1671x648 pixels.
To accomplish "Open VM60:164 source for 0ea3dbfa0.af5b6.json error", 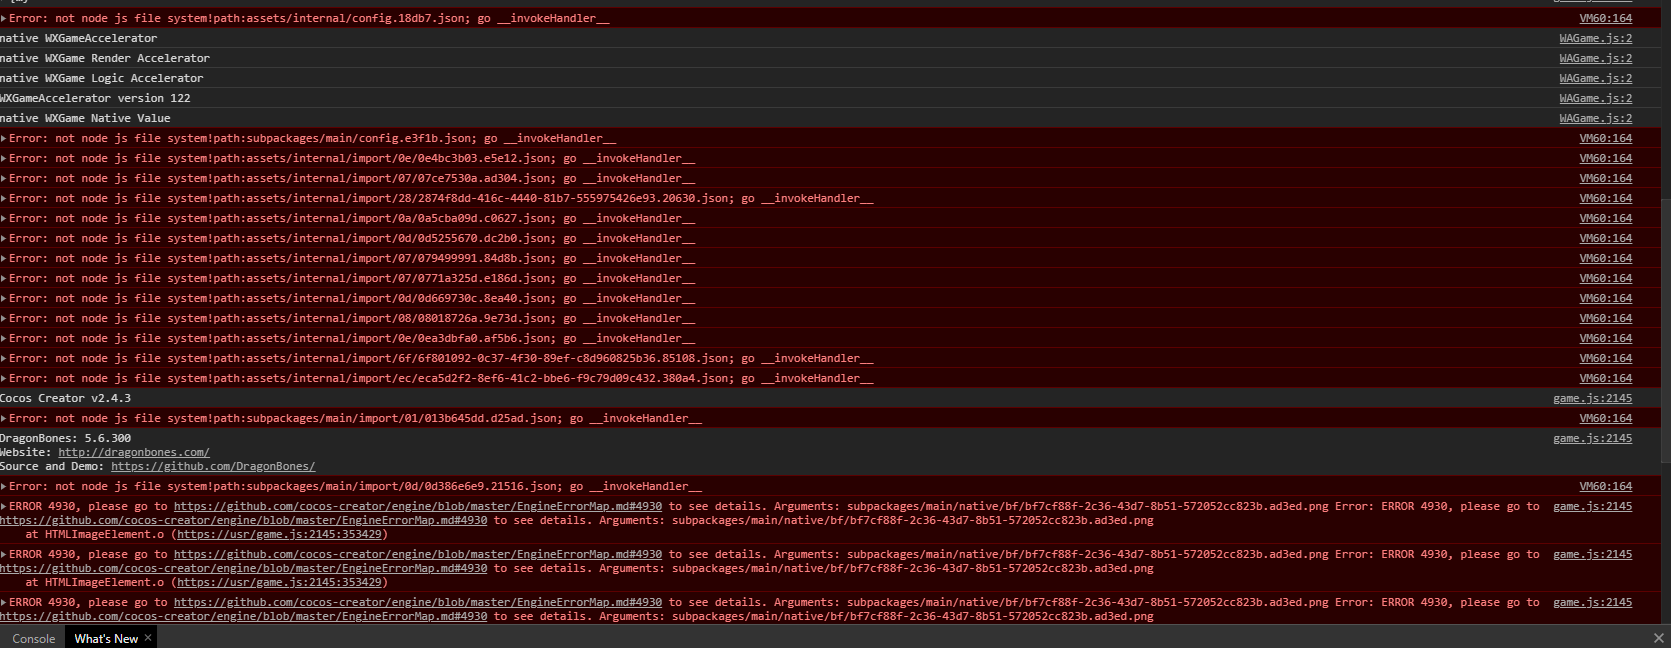I will pos(1605,338).
